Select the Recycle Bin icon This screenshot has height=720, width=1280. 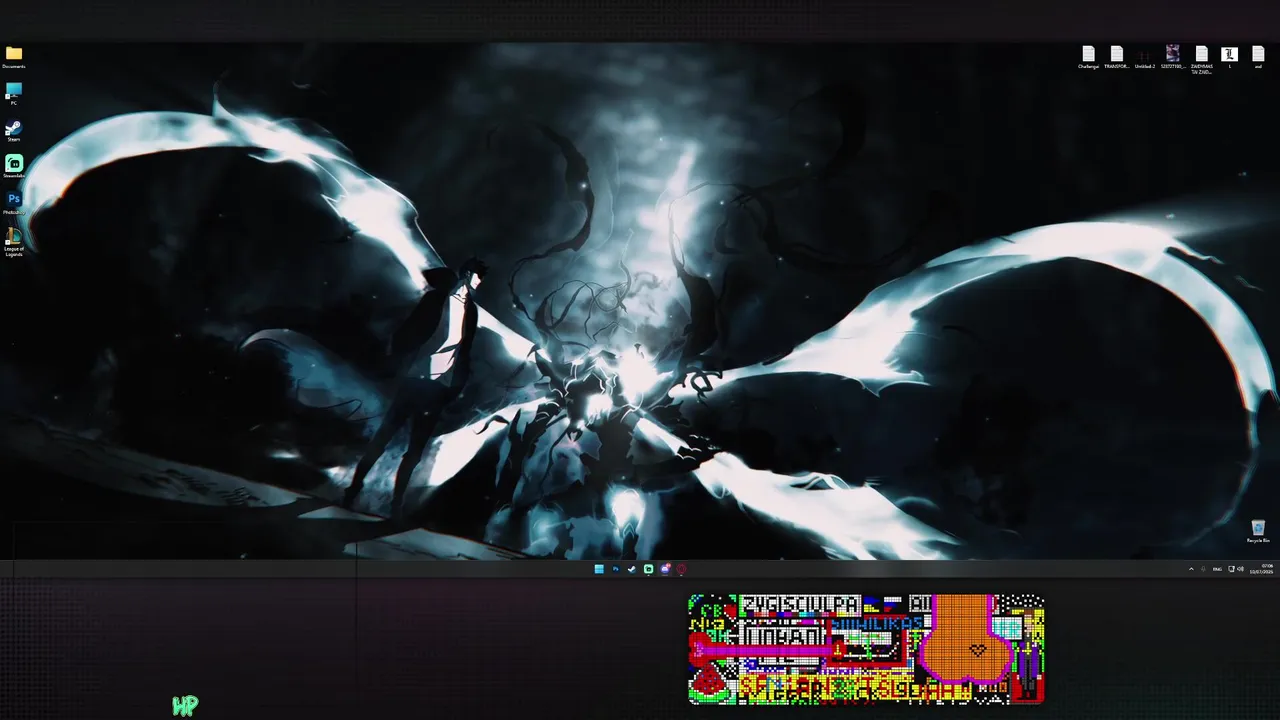tap(1258, 531)
